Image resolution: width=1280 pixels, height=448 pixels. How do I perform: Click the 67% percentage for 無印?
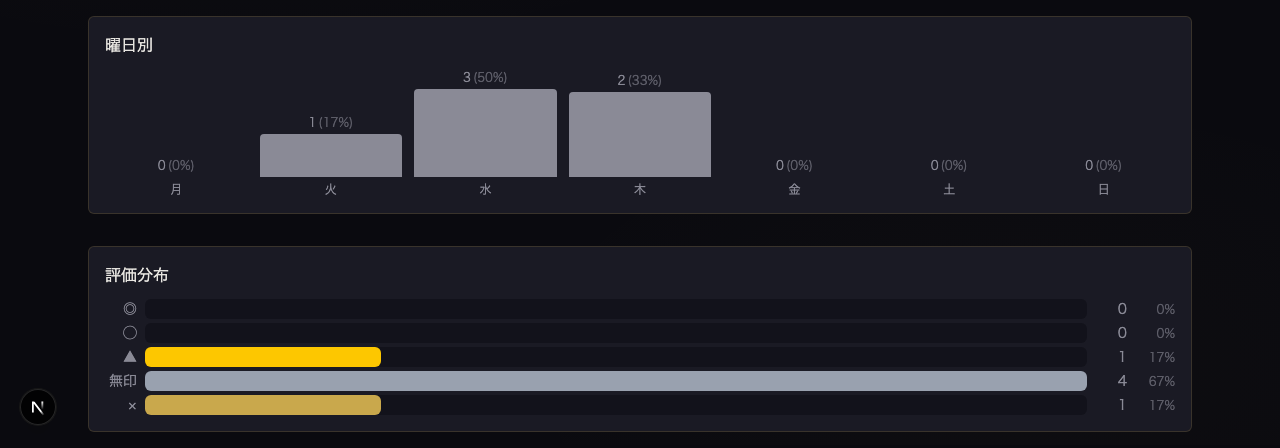(1161, 381)
